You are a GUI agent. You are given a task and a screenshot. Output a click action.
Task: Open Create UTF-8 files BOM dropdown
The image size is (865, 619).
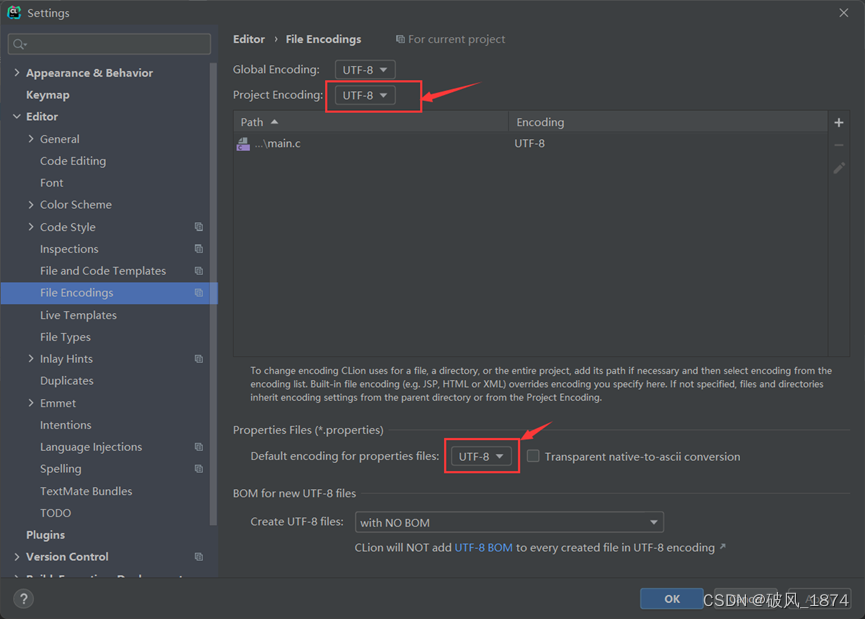tap(509, 522)
